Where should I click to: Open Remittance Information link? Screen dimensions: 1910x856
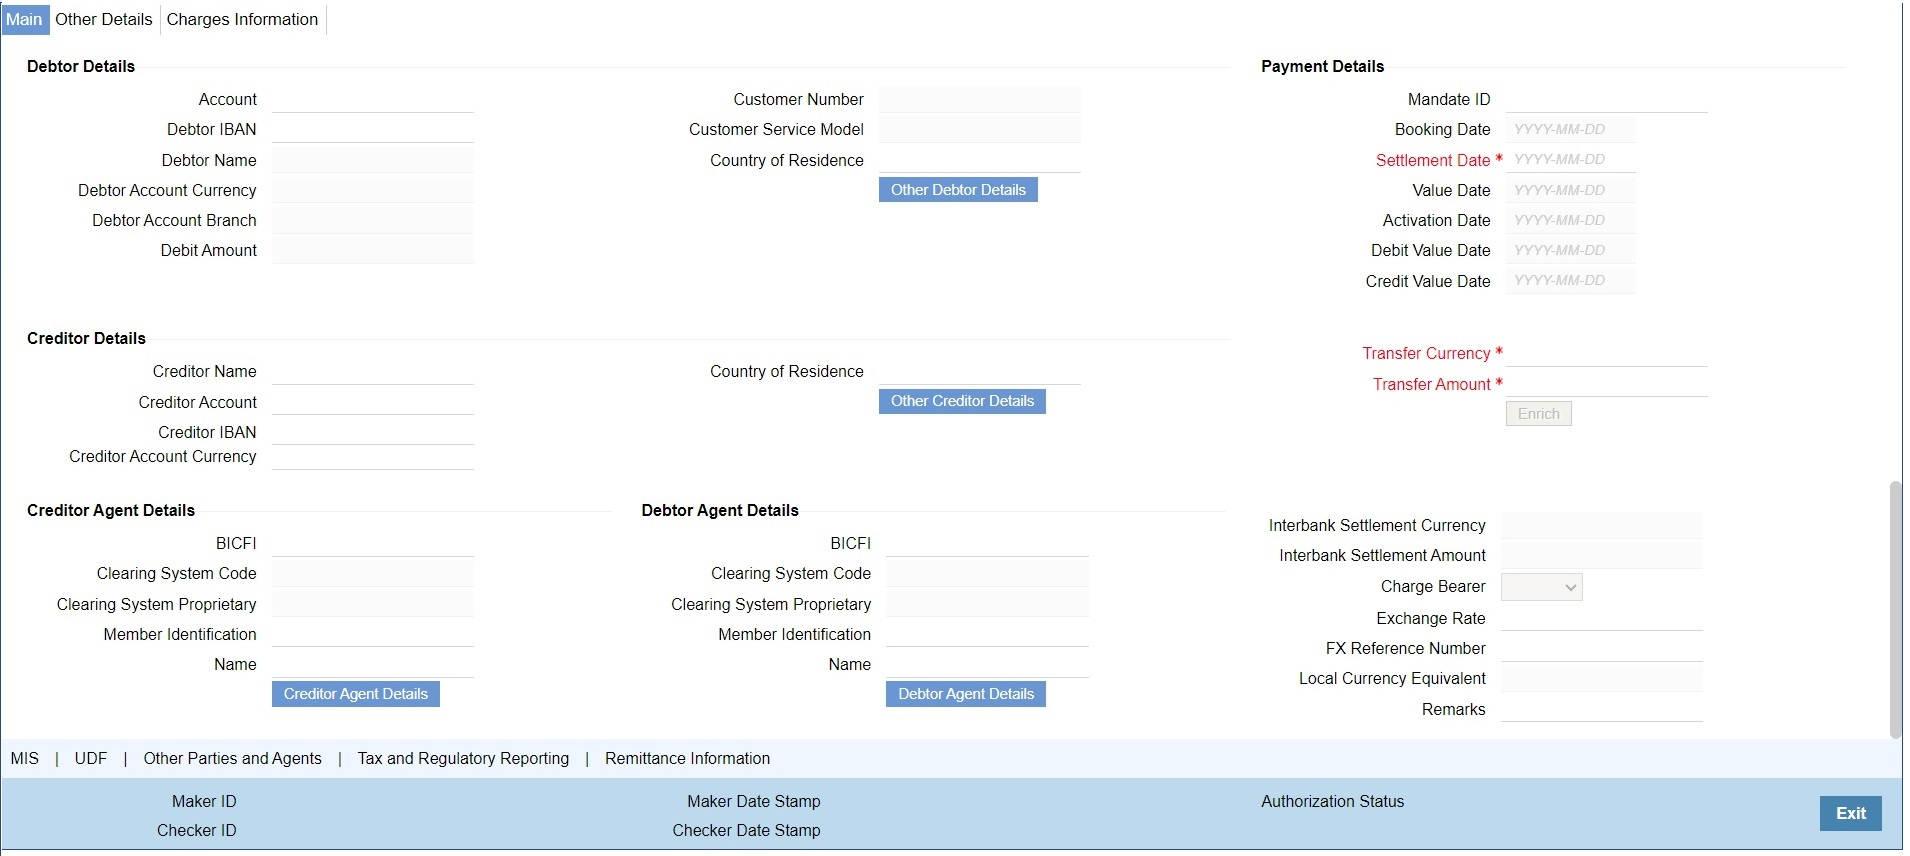coord(688,758)
